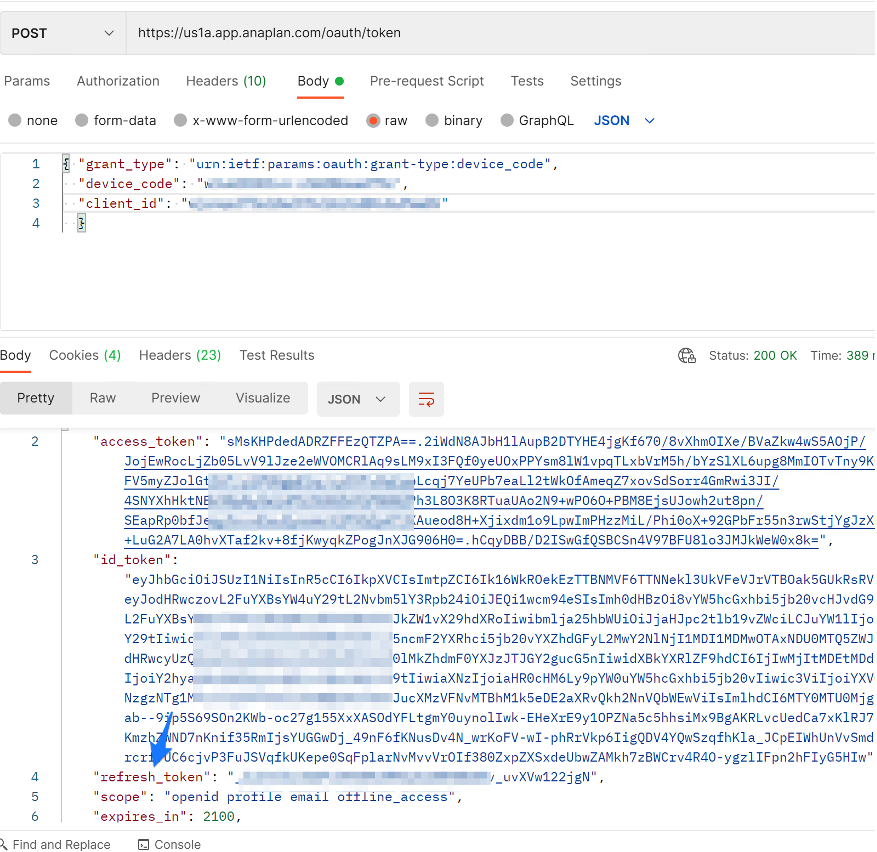The width and height of the screenshot is (877, 852).
Task: Switch to the Authorization tab
Action: 118,81
